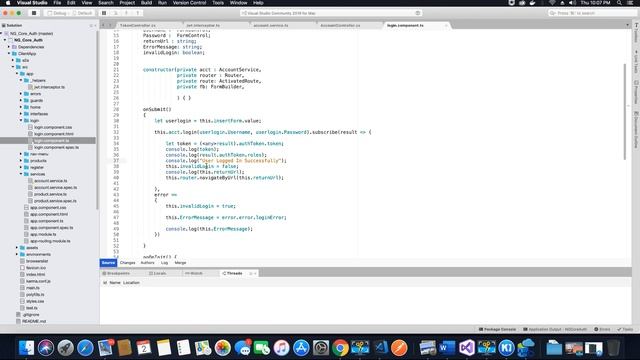Select README.md in the solution tree
This screenshot has height=360, width=640.
click(x=34, y=321)
